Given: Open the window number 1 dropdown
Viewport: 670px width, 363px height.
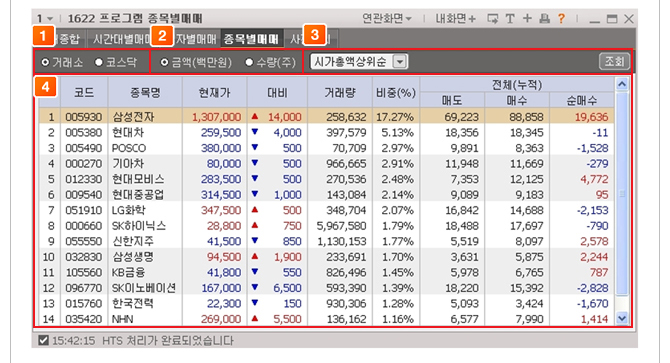Looking at the screenshot, I should (x=44, y=19).
